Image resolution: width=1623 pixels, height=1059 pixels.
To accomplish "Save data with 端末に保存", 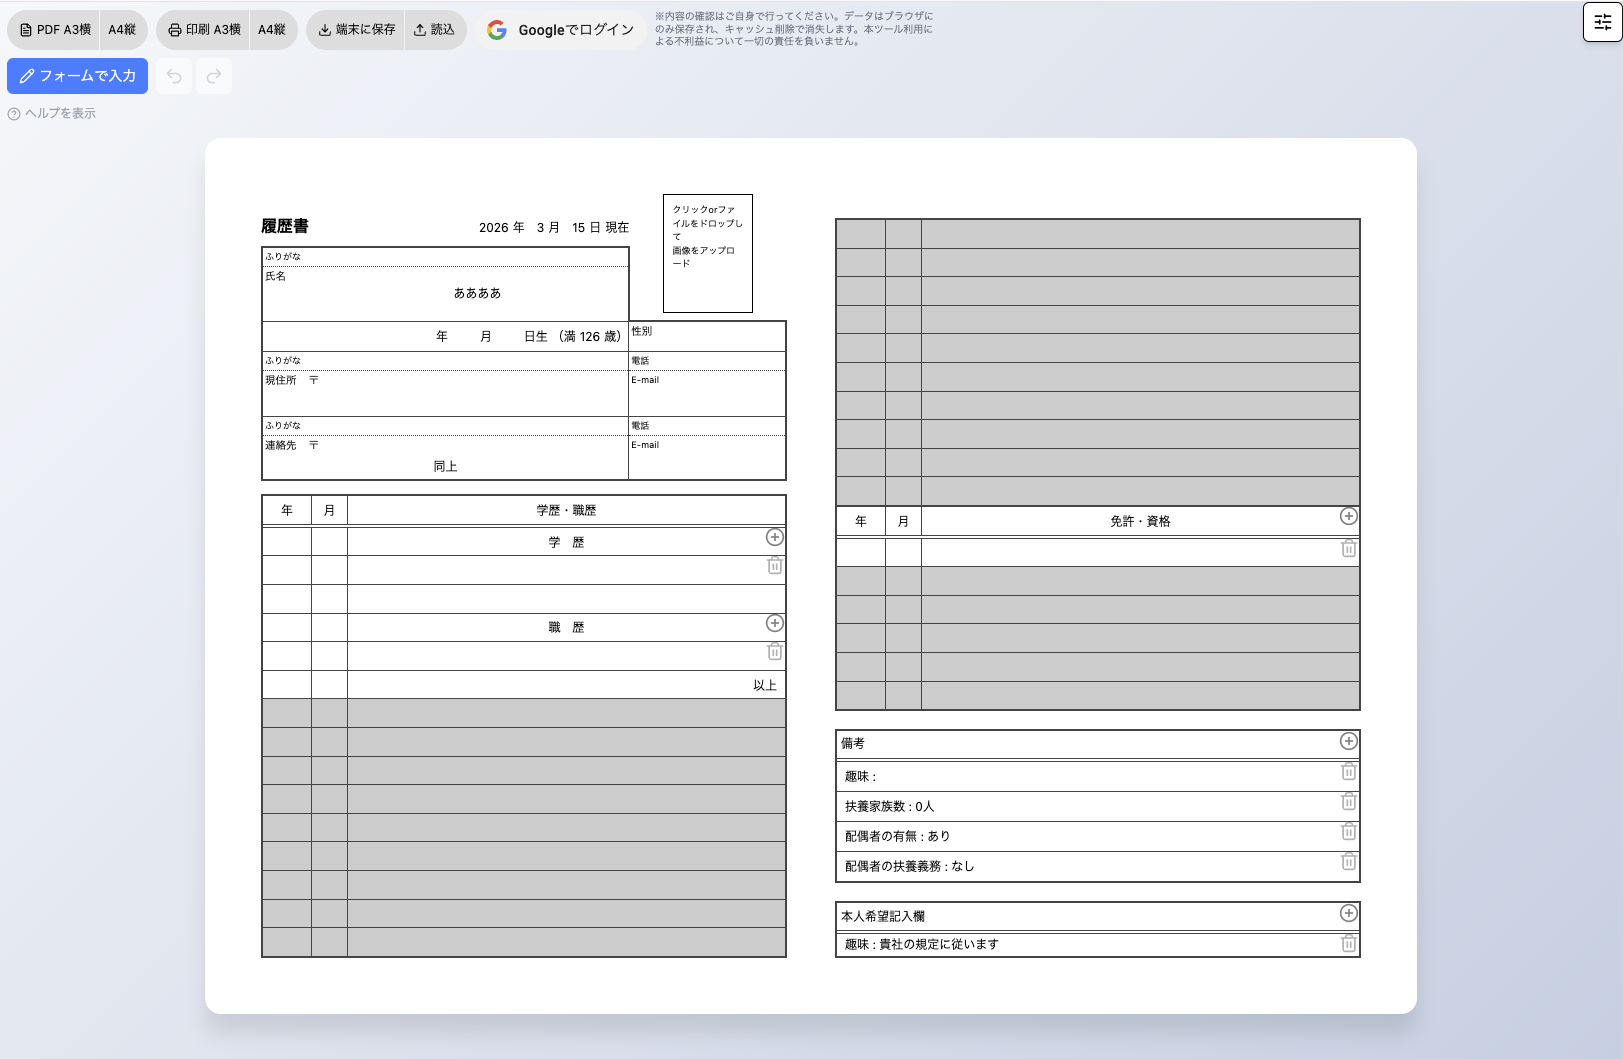I will 356,30.
